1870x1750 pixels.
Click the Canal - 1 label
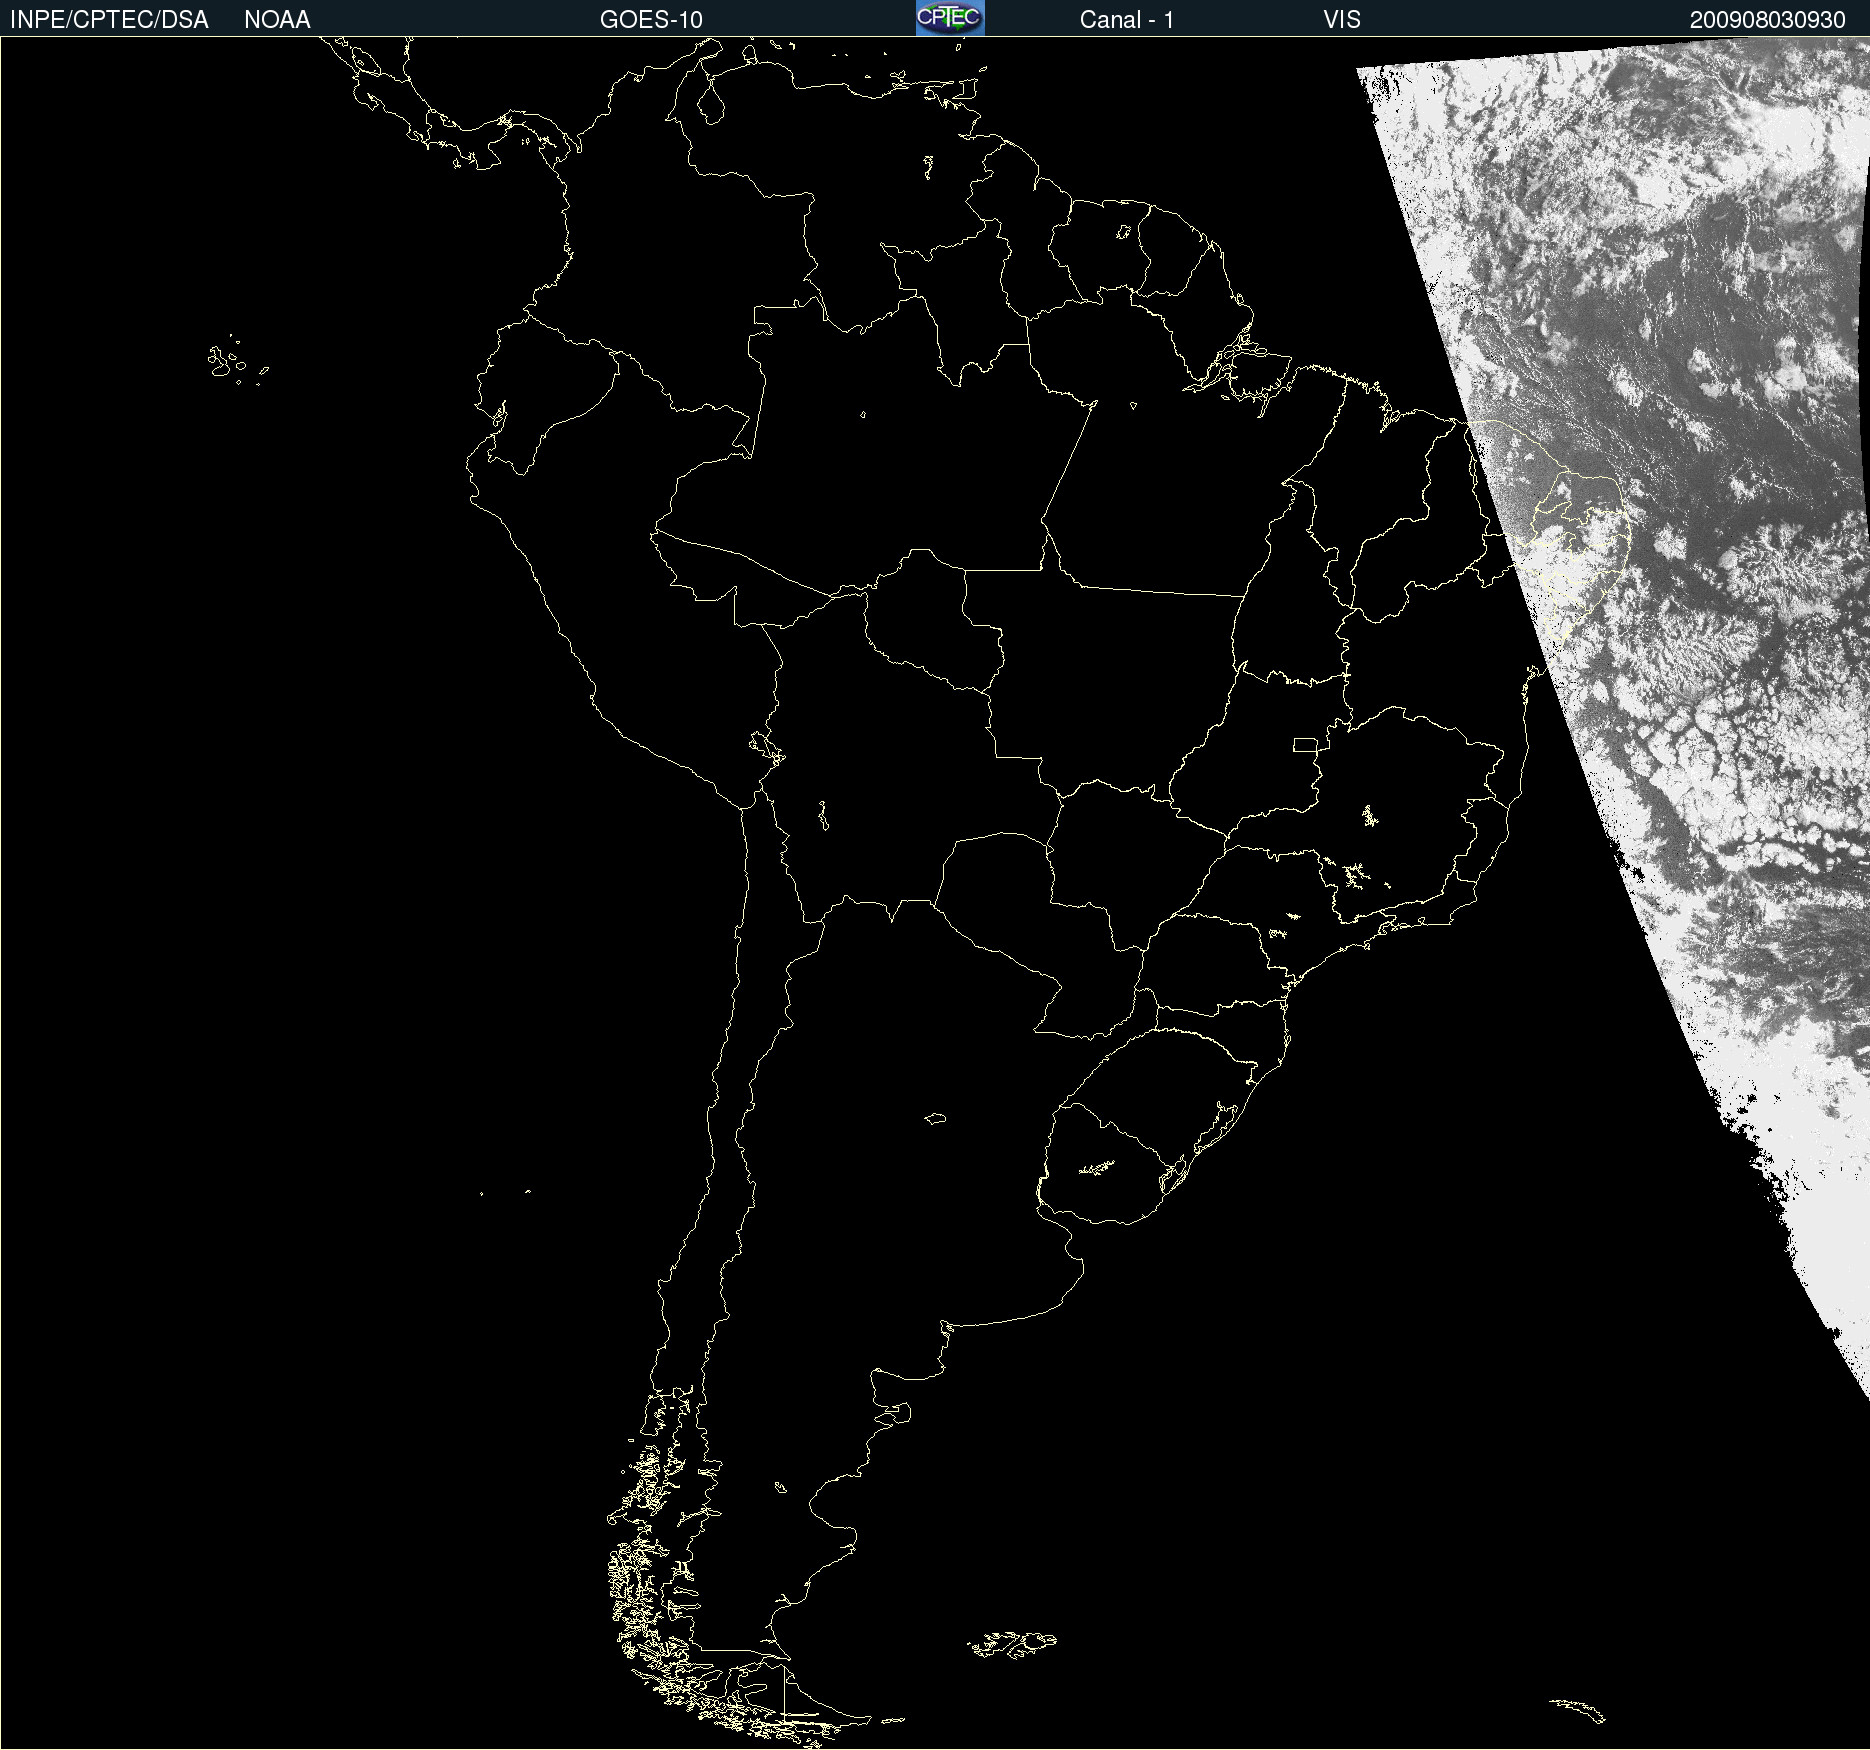pyautogui.click(x=1127, y=20)
